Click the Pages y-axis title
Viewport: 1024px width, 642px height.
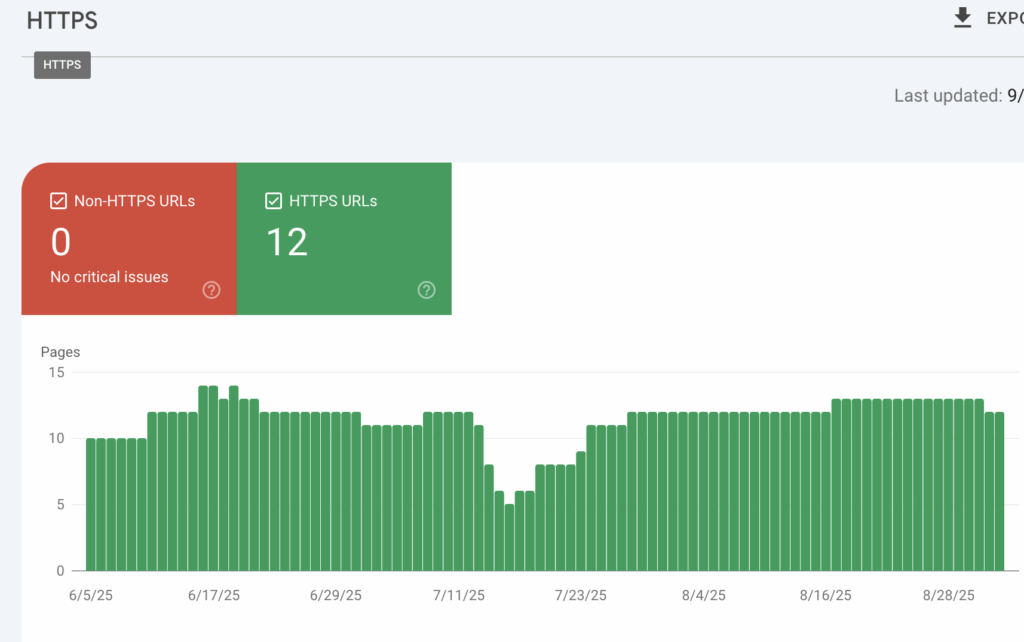point(60,352)
